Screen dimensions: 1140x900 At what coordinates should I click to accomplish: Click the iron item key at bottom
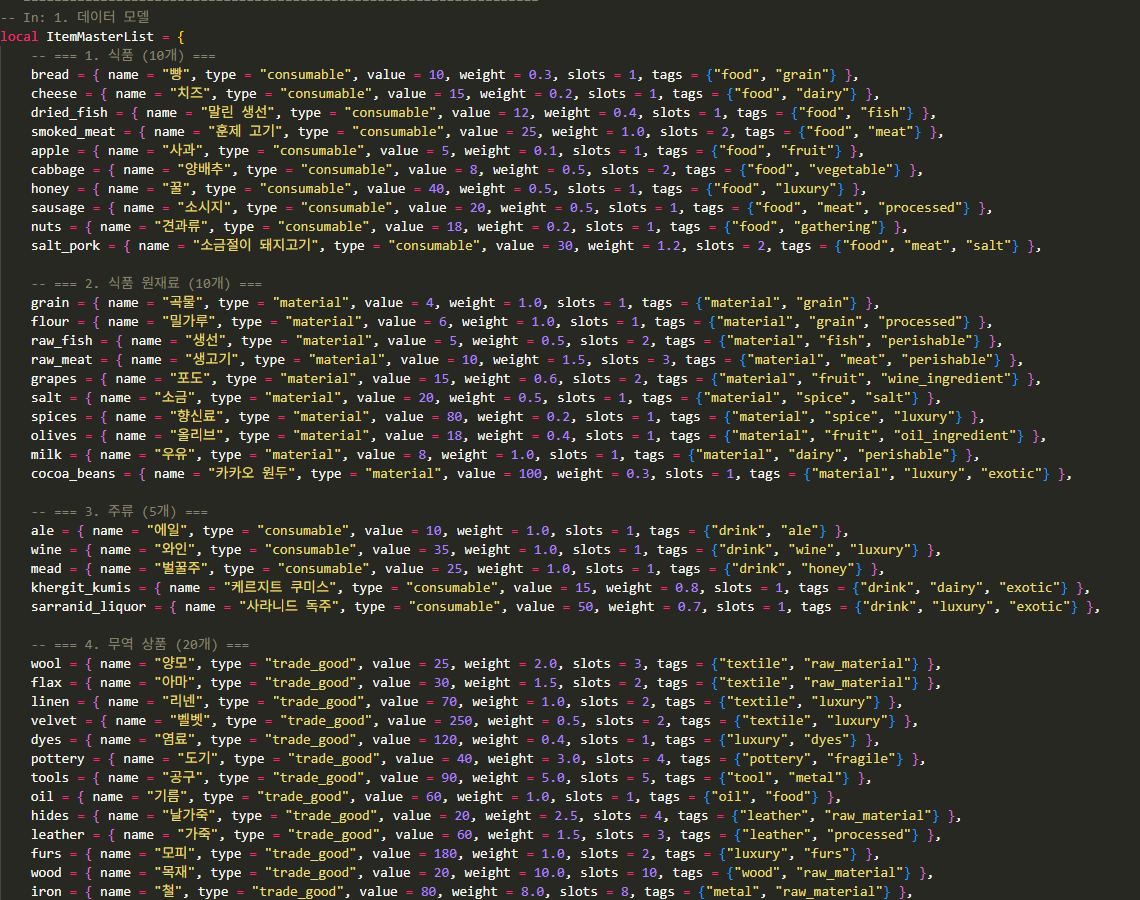46,892
